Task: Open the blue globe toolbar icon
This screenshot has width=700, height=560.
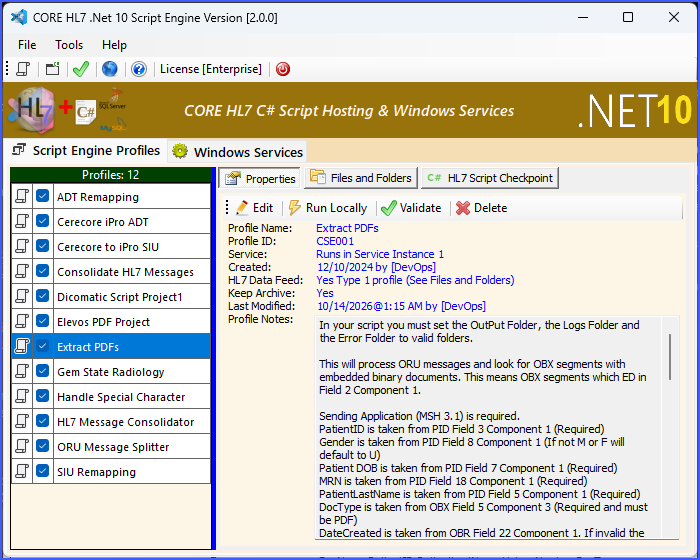Action: pos(110,69)
